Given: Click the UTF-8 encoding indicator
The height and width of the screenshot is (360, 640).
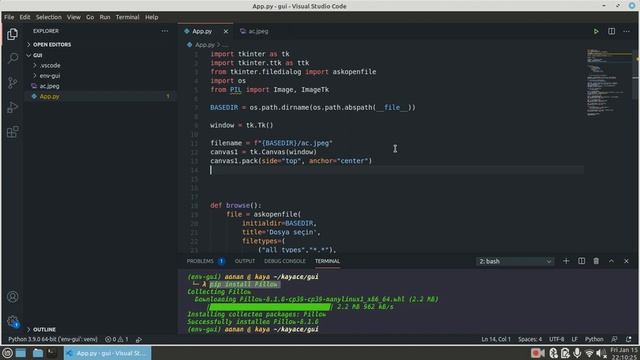Looking at the screenshot, I should 556,339.
